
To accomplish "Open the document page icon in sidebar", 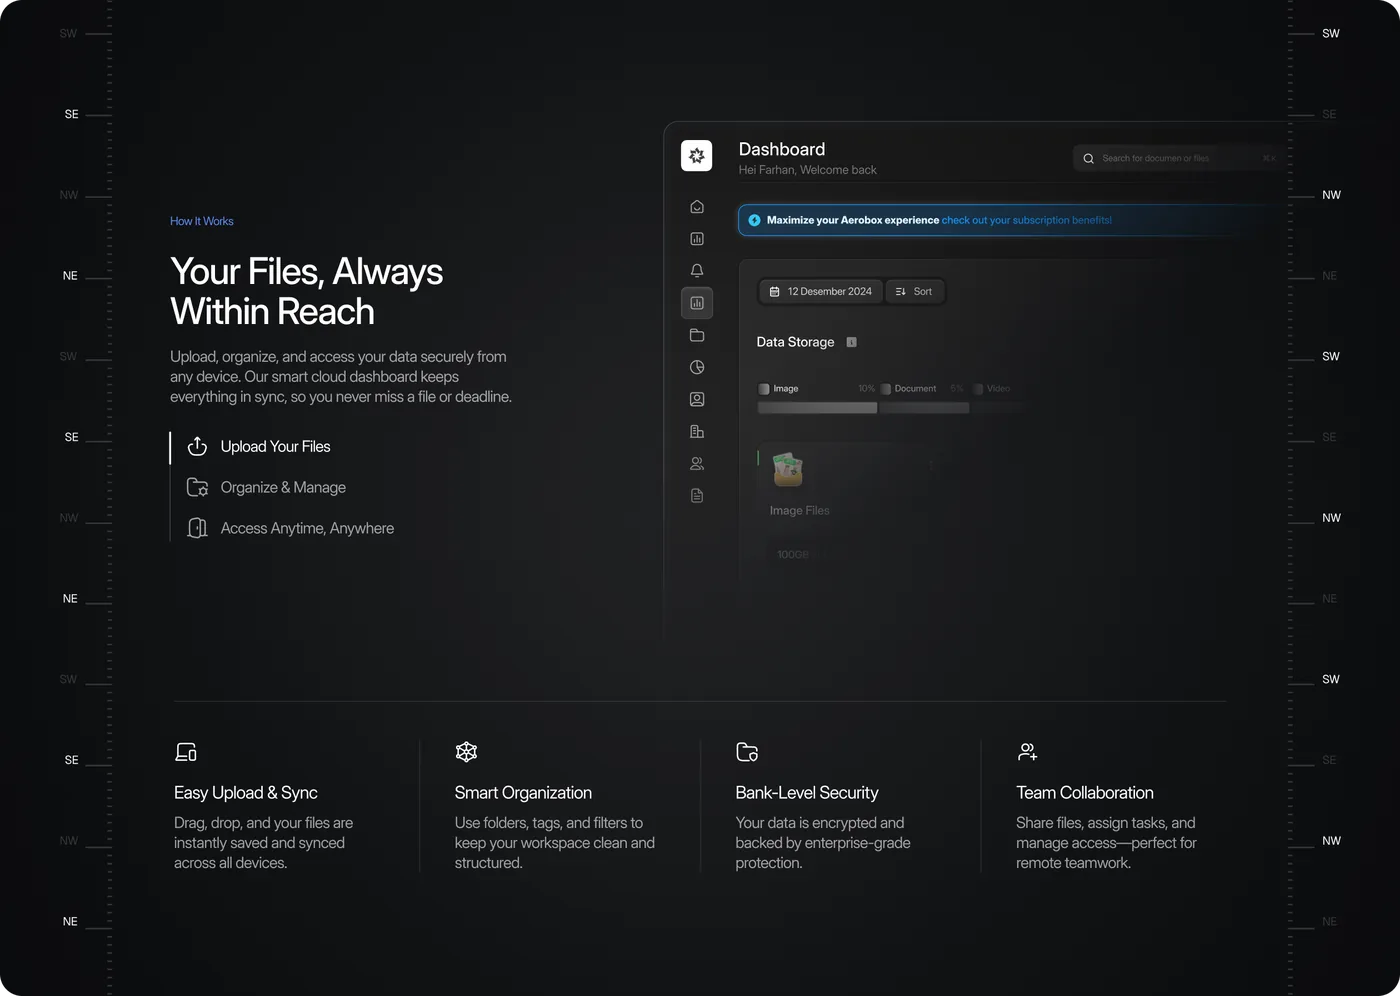I will pos(697,495).
